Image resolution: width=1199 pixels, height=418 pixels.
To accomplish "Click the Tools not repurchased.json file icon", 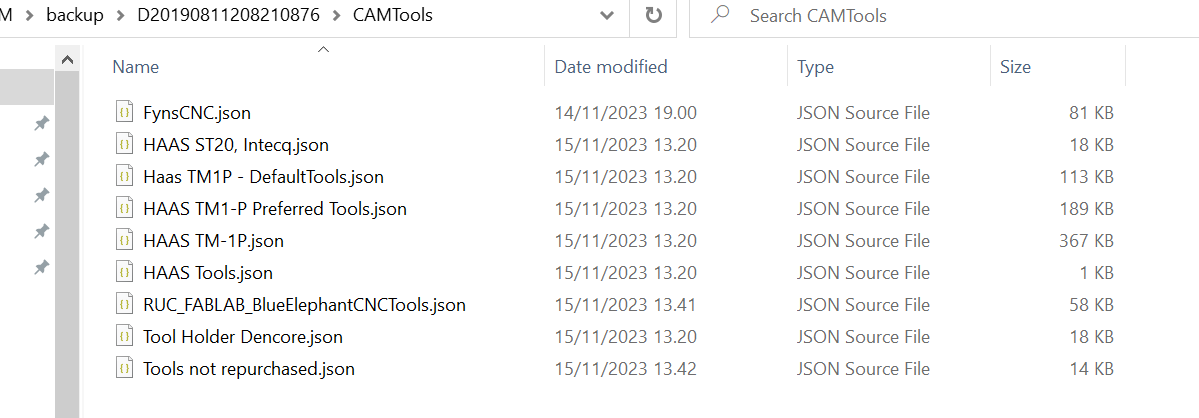I will pos(124,370).
